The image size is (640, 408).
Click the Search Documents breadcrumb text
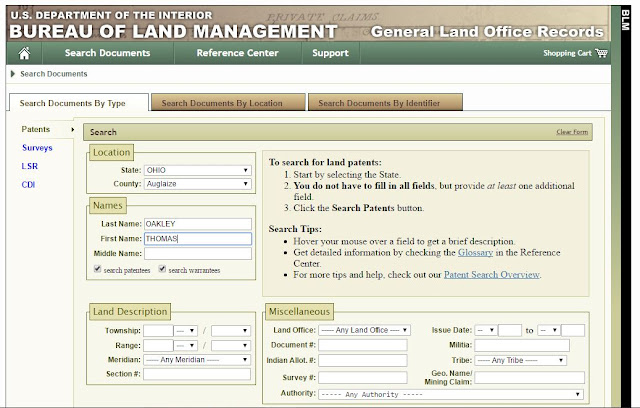pos(54,74)
